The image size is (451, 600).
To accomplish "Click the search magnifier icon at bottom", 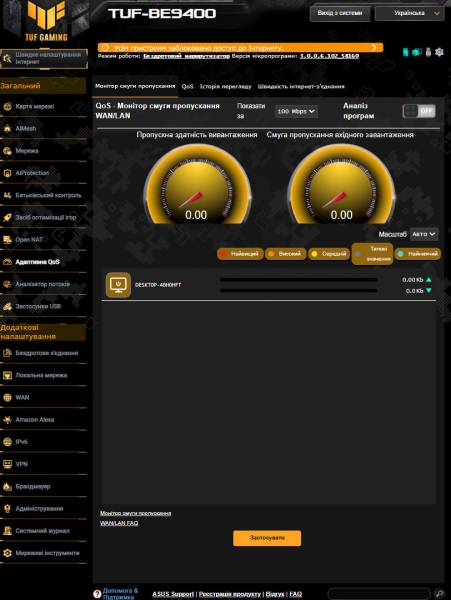I will [440, 593].
